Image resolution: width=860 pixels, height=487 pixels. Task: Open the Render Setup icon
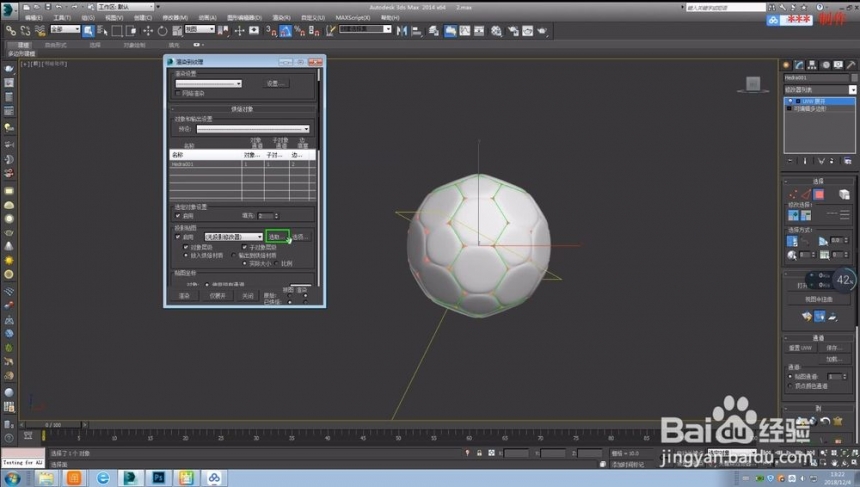(x=513, y=31)
